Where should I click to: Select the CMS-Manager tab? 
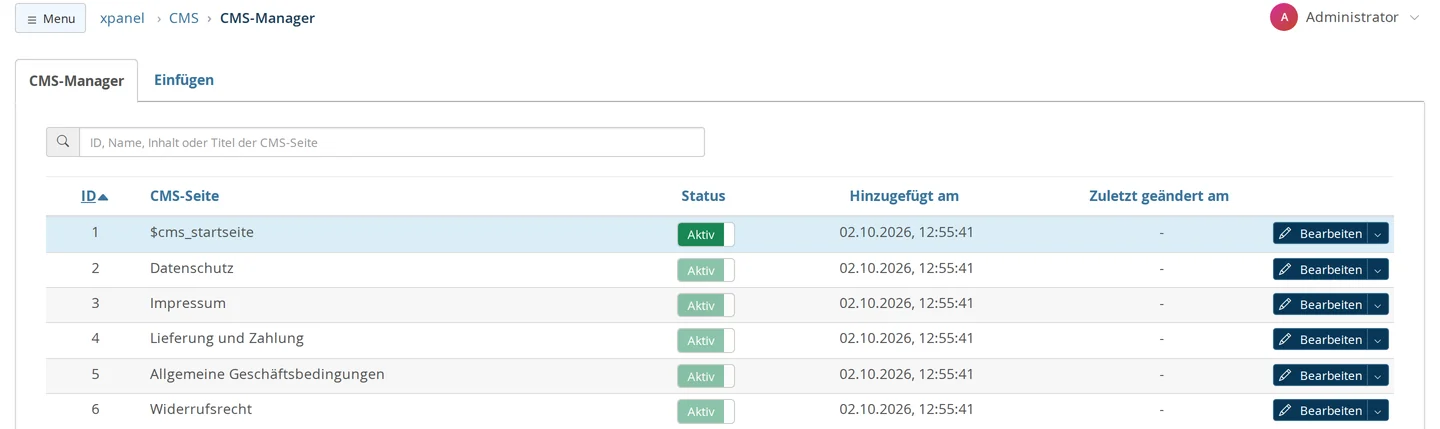point(77,81)
